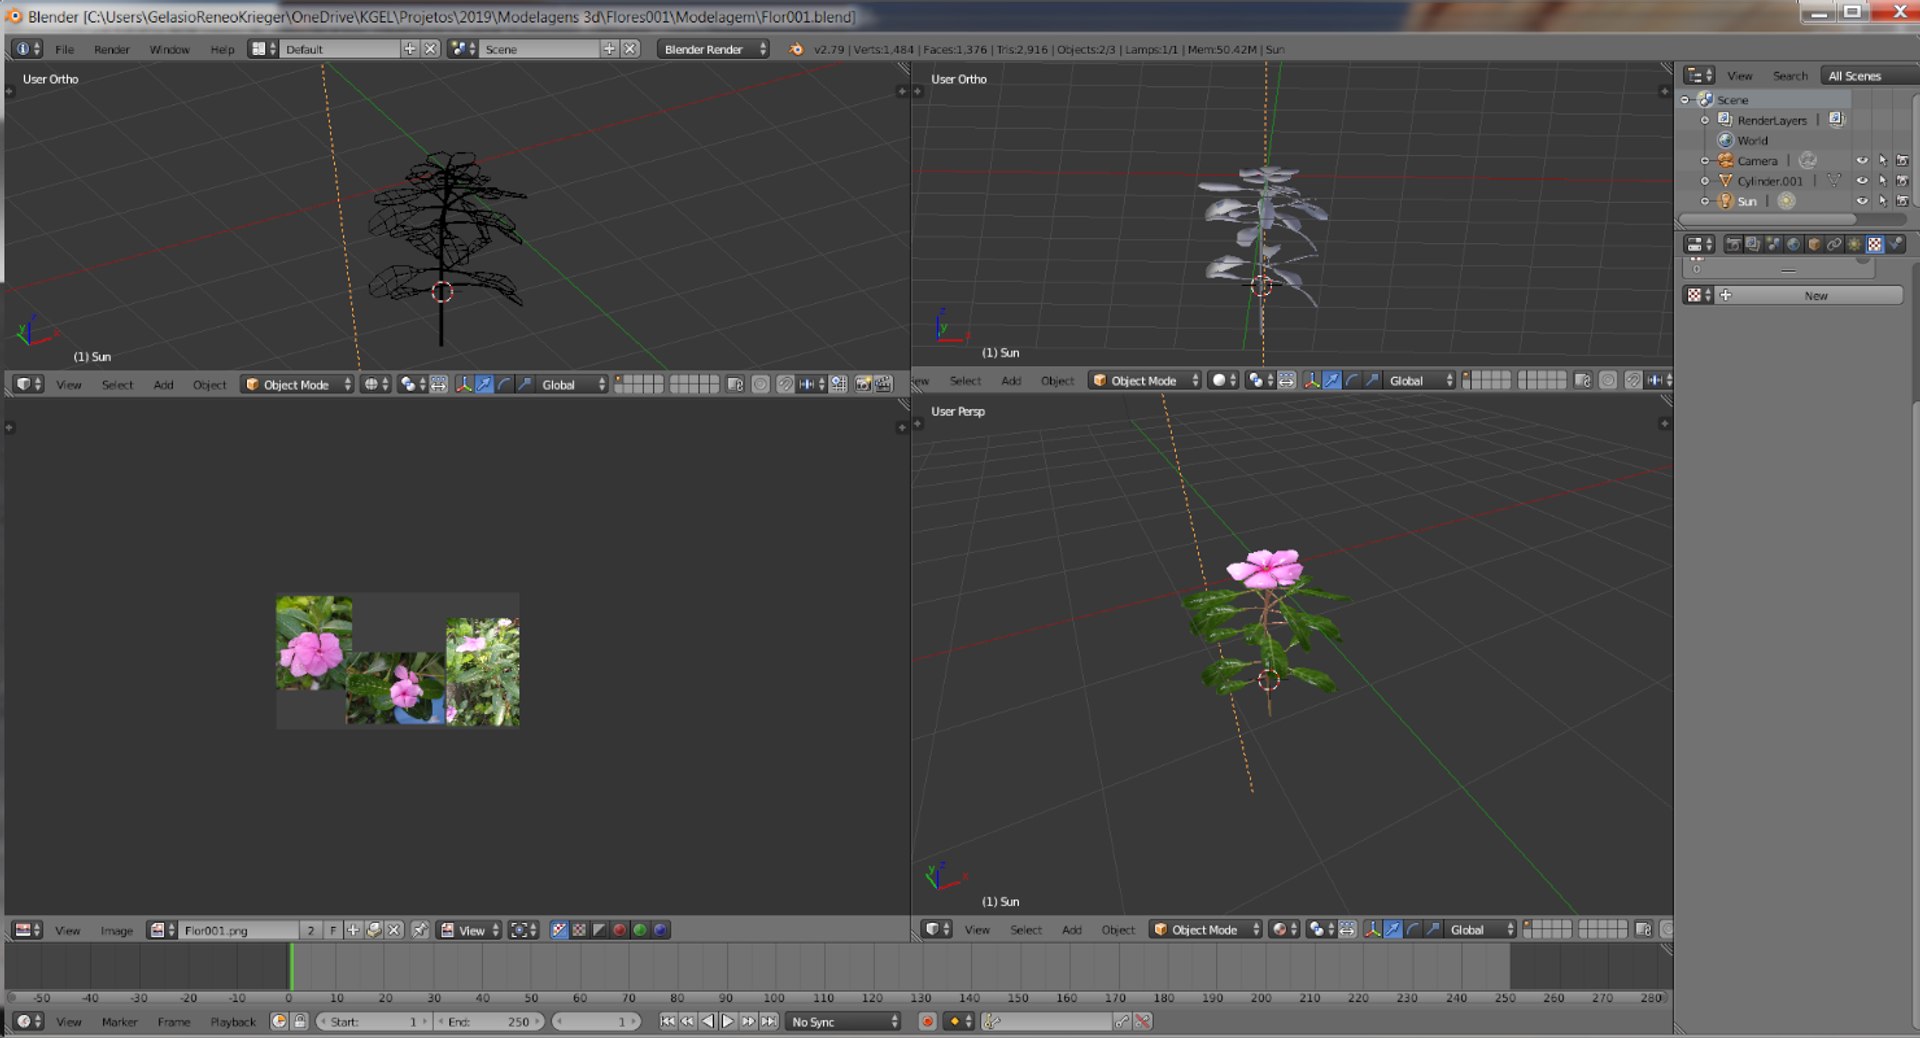Screen dimensions: 1920x1038
Task: Click the Flor001.png image name field
Action: [x=239, y=930]
